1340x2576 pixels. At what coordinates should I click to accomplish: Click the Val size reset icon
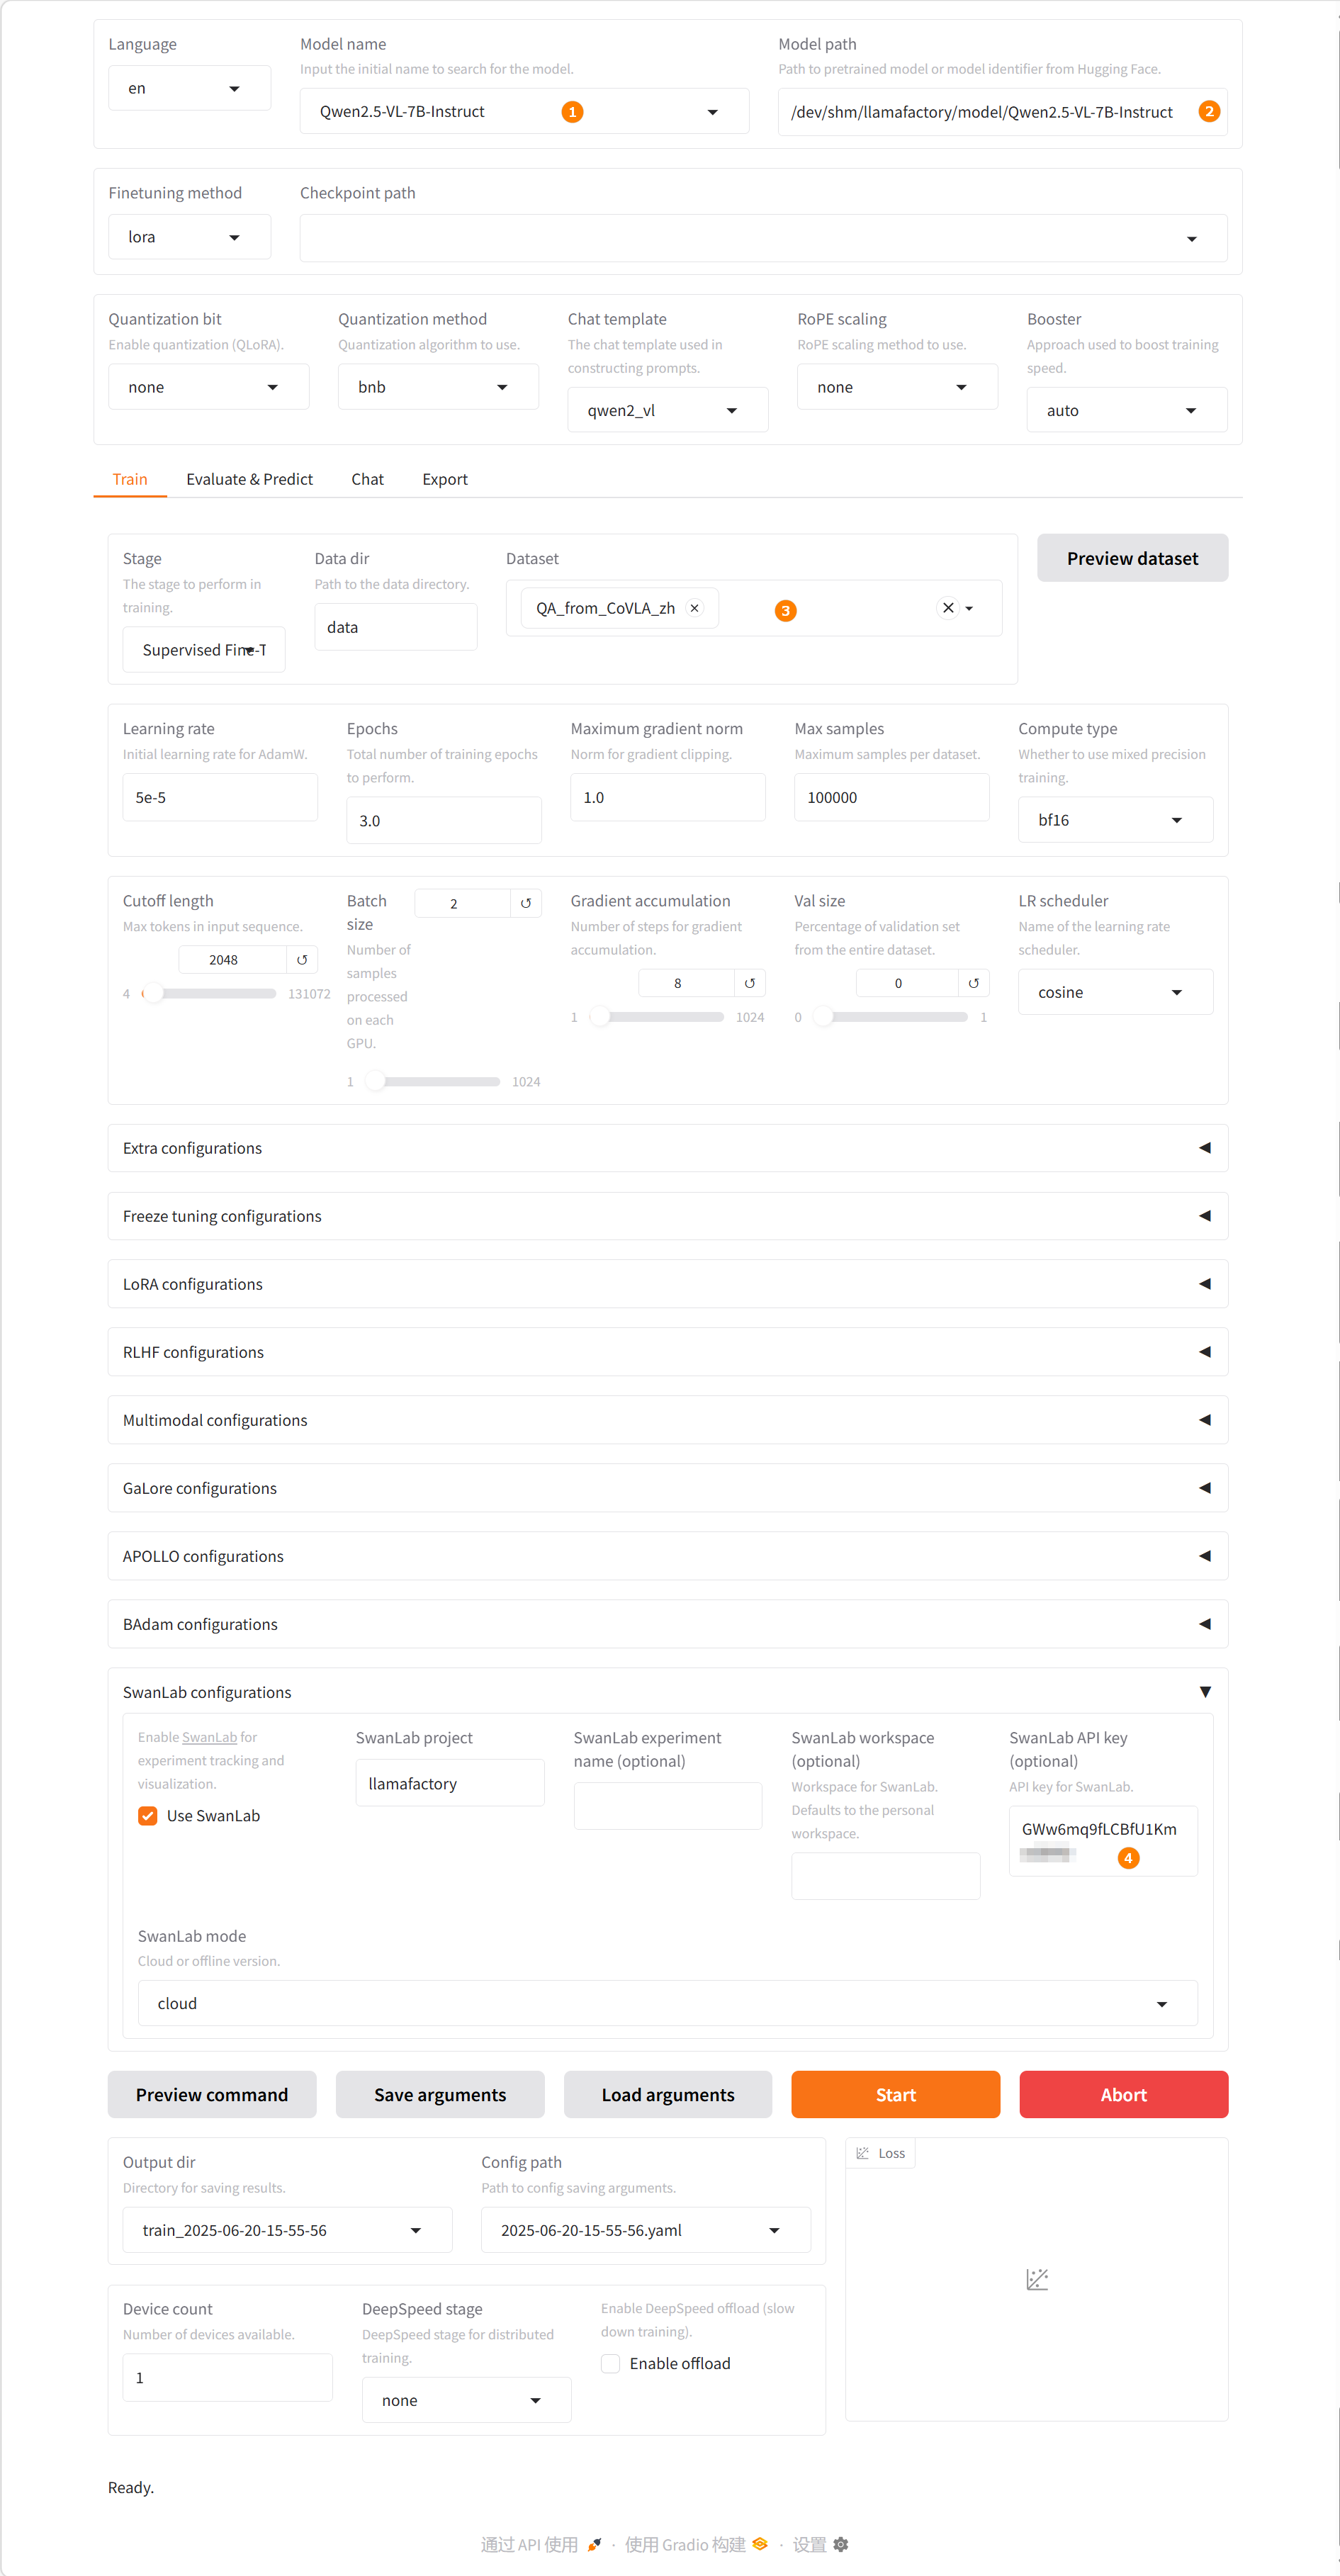coord(974,983)
